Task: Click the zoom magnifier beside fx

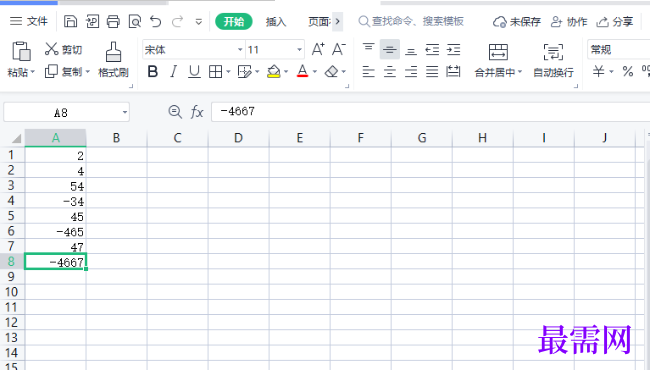Action: 175,112
